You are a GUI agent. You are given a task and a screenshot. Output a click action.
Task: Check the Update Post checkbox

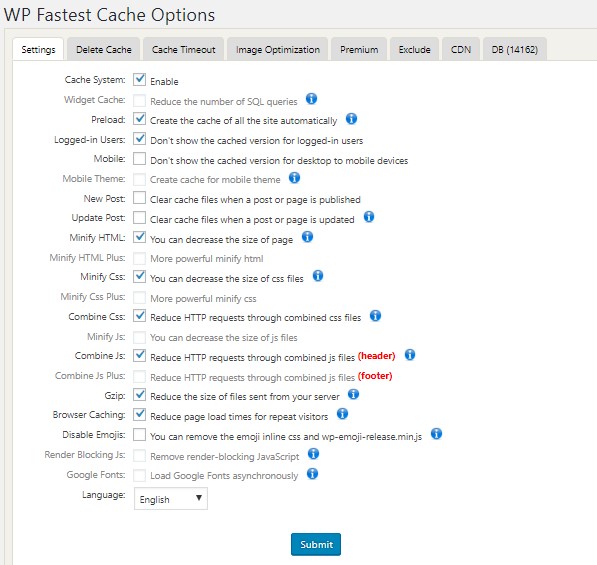tap(139, 218)
